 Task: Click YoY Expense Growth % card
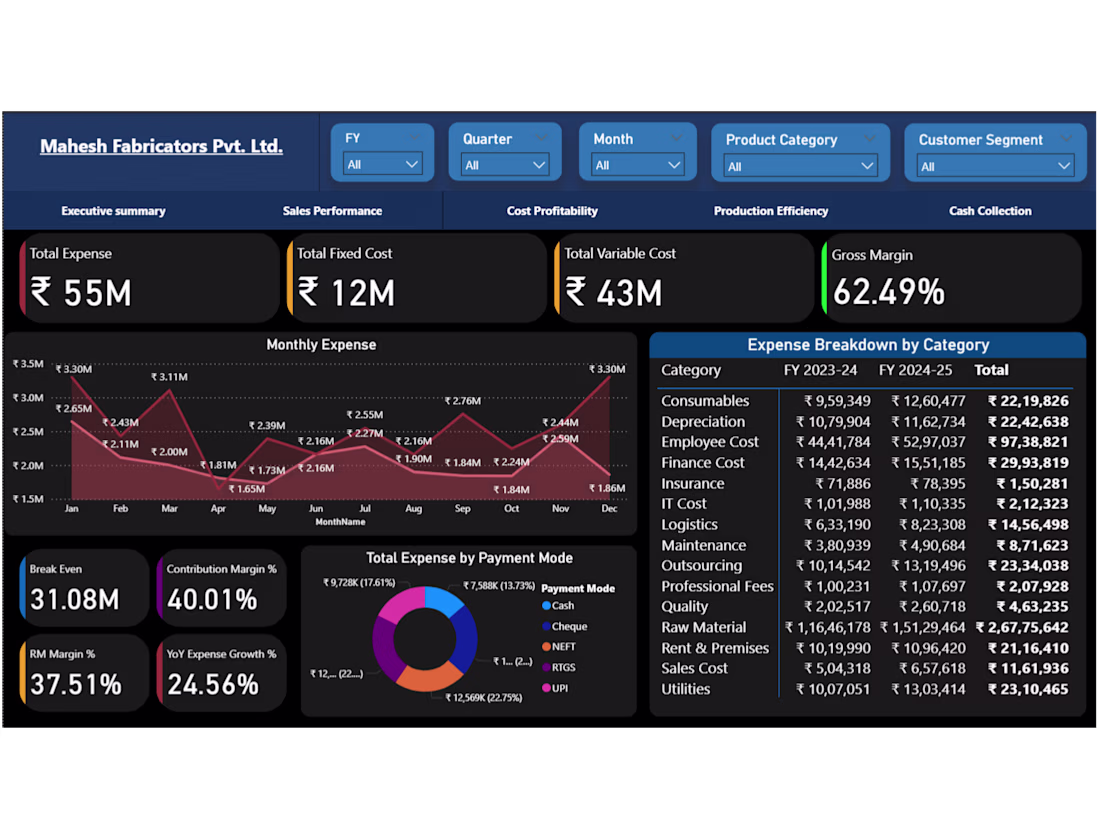coord(221,673)
